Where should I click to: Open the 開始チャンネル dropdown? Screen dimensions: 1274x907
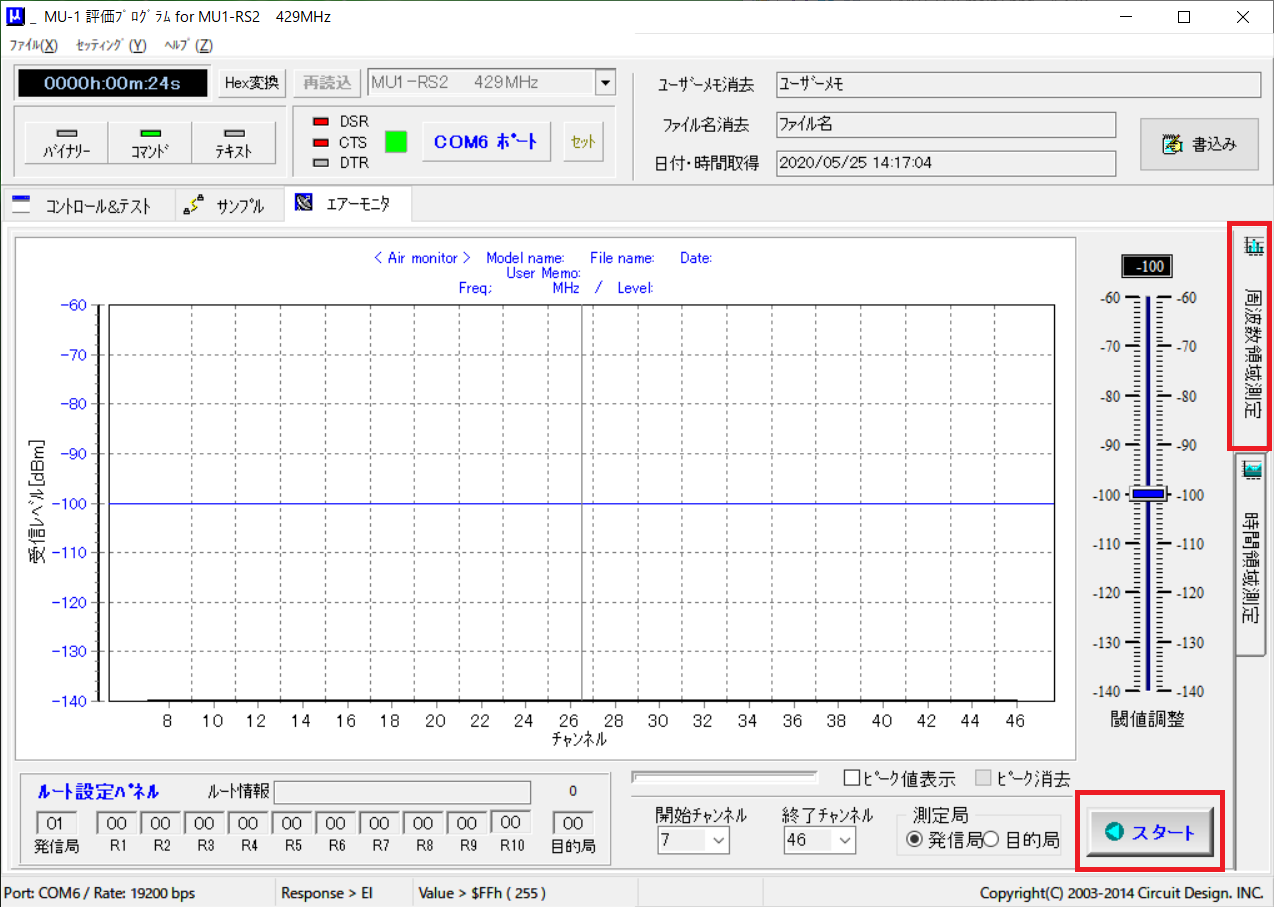click(719, 841)
